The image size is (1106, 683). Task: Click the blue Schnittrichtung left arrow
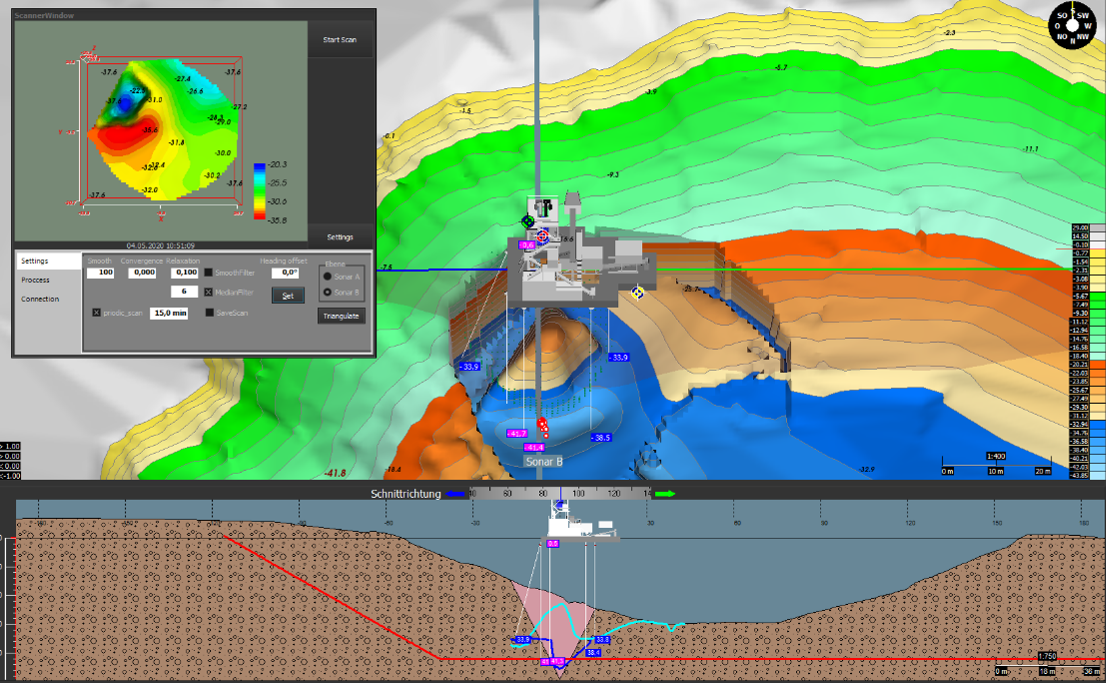455,494
